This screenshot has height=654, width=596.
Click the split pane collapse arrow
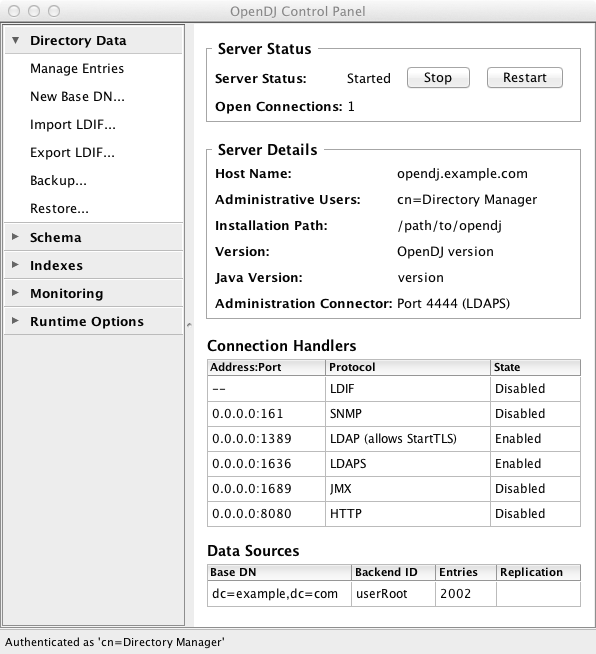pos(189,324)
